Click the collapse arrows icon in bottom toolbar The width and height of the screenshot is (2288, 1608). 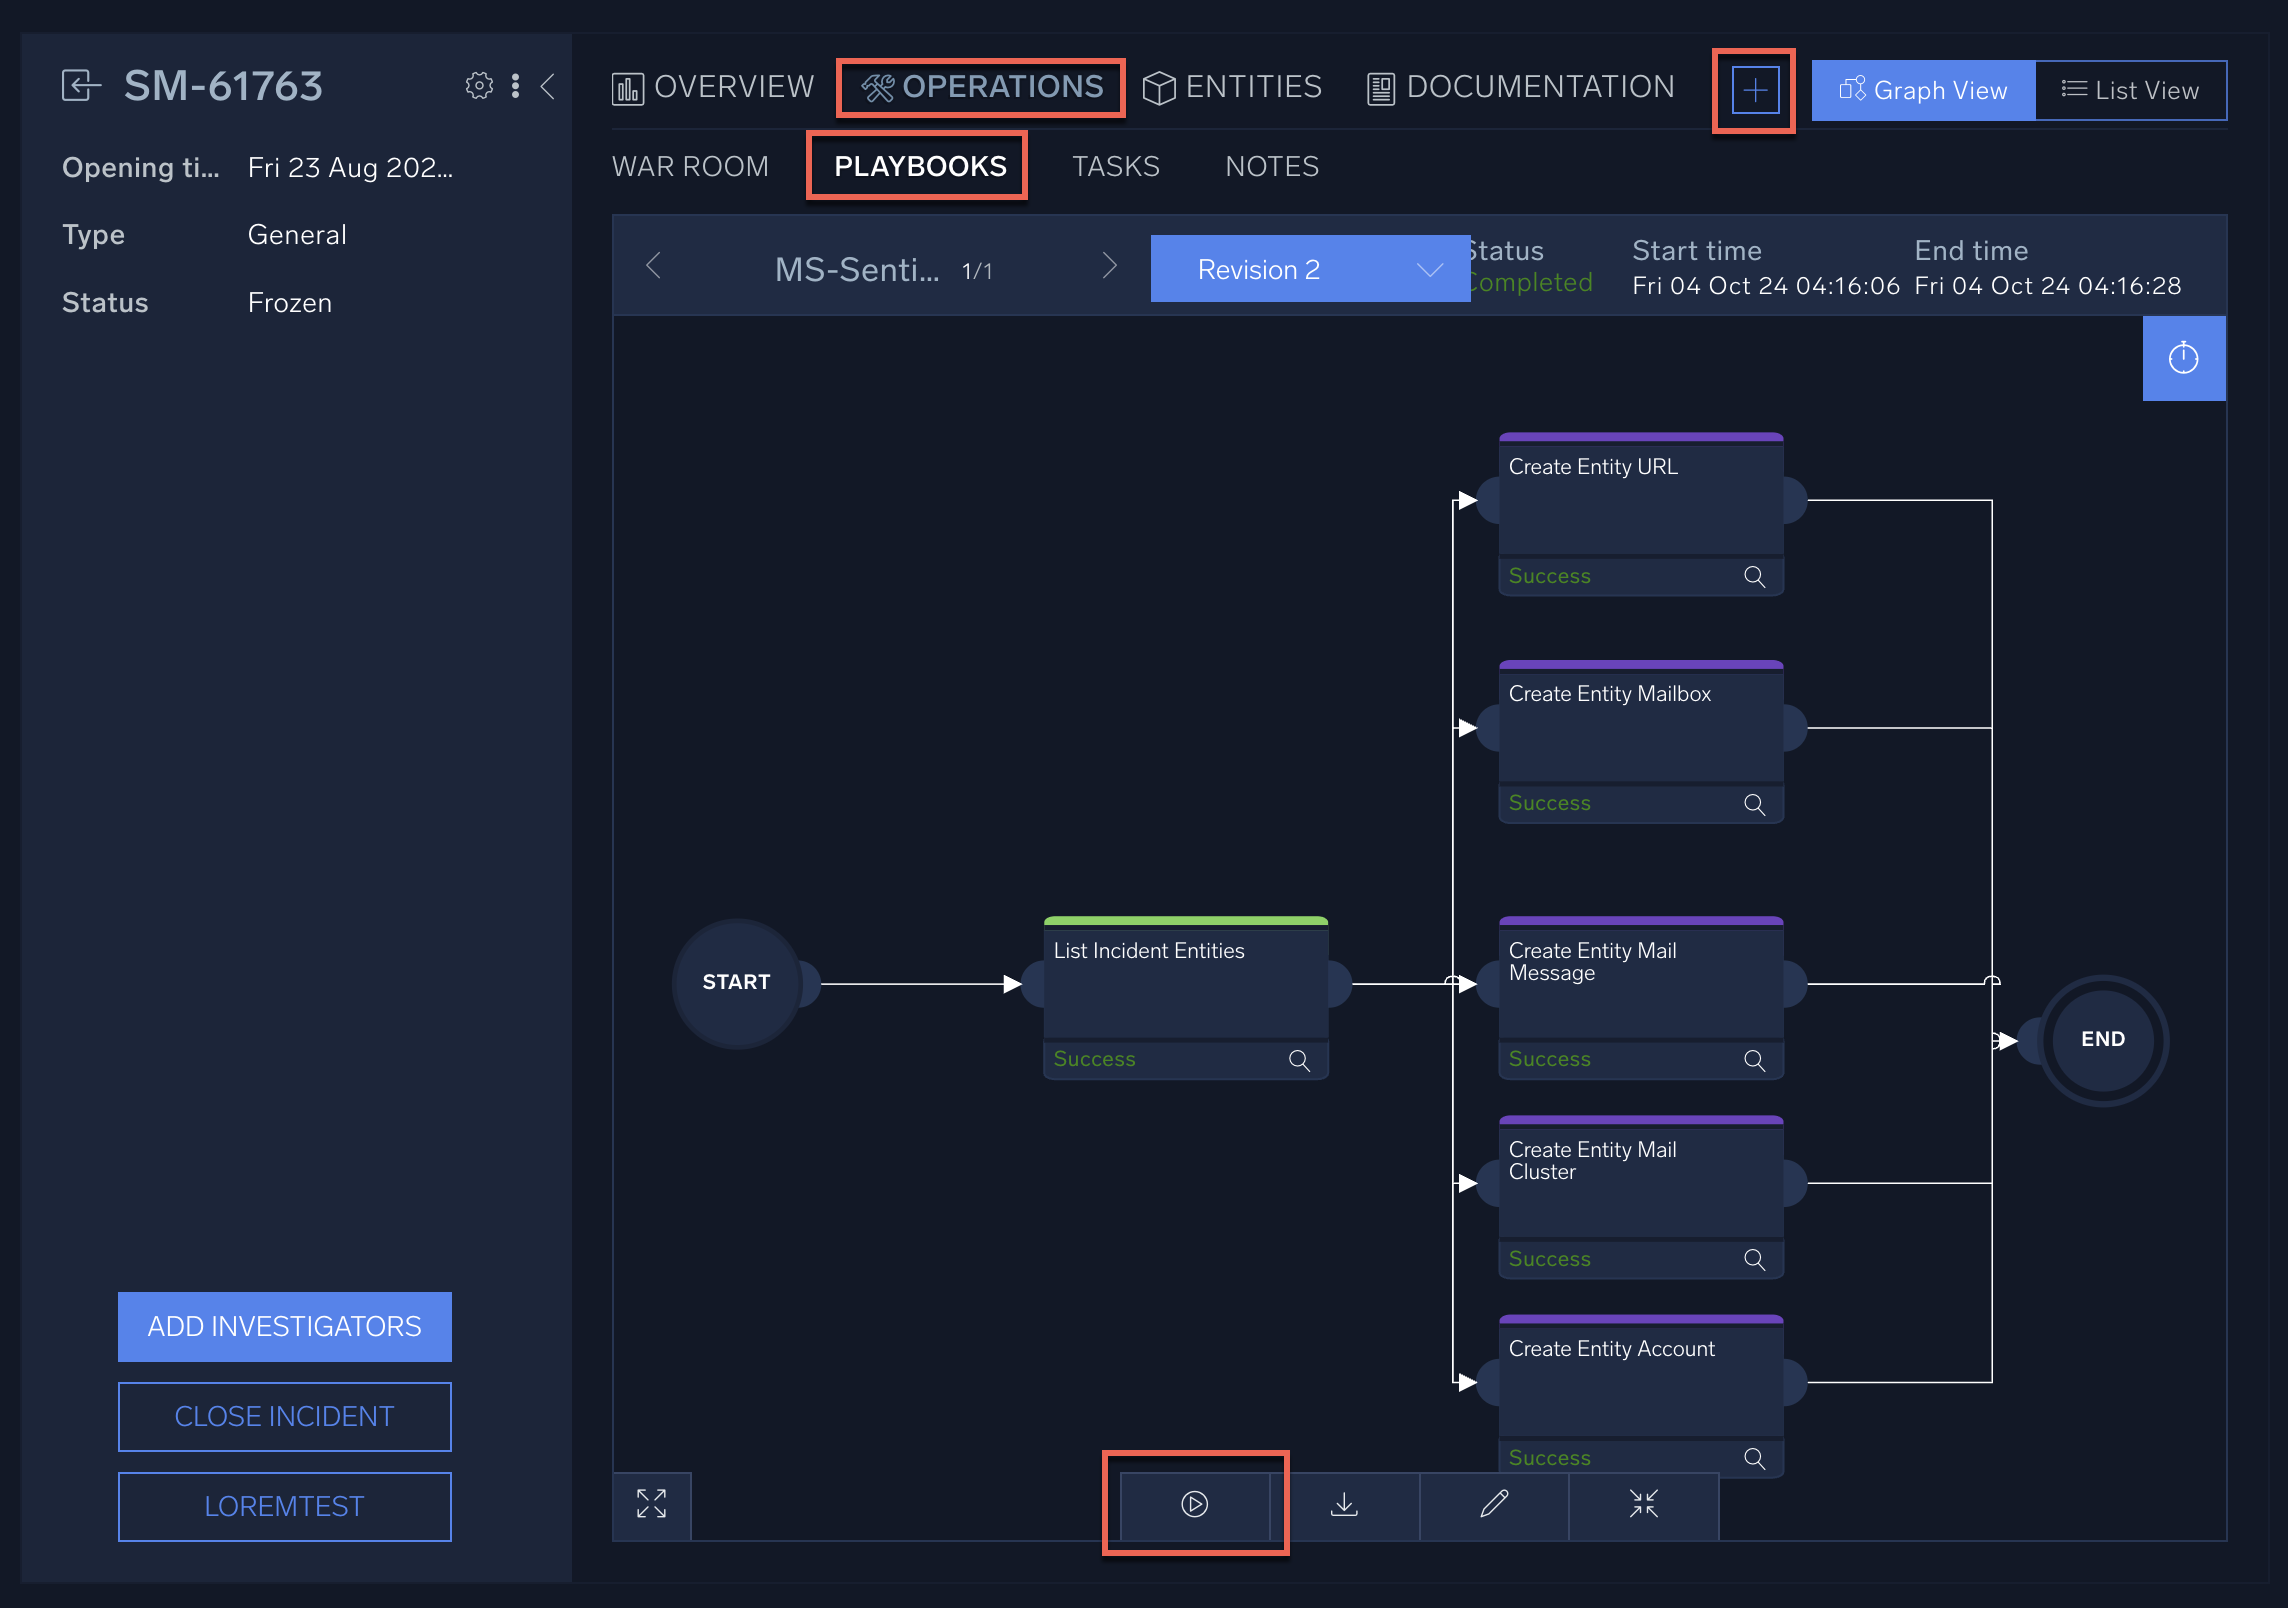1643,1504
